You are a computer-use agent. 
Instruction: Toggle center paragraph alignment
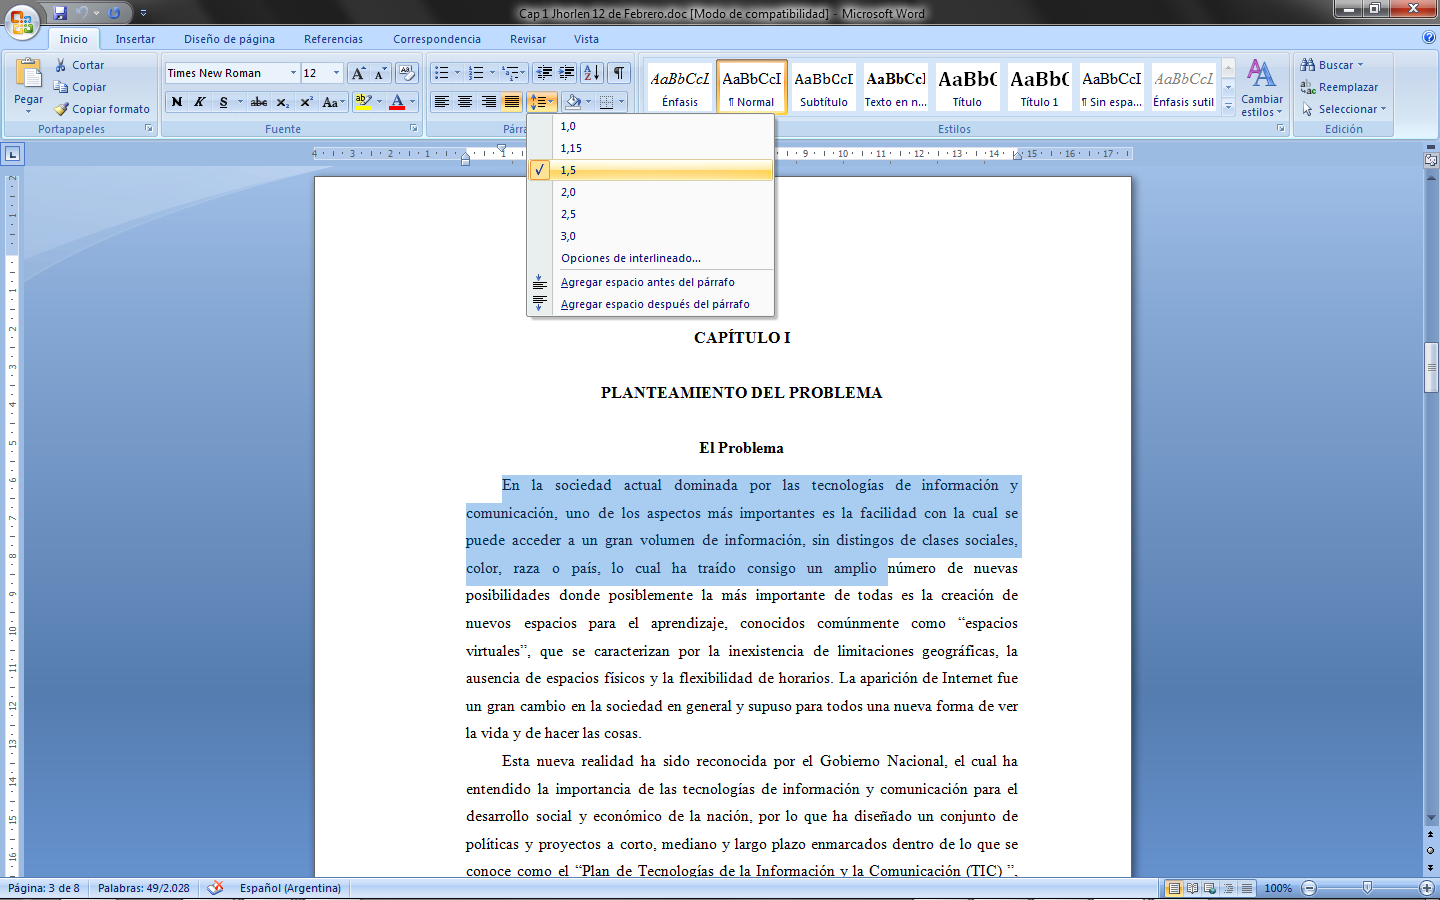coord(465,101)
